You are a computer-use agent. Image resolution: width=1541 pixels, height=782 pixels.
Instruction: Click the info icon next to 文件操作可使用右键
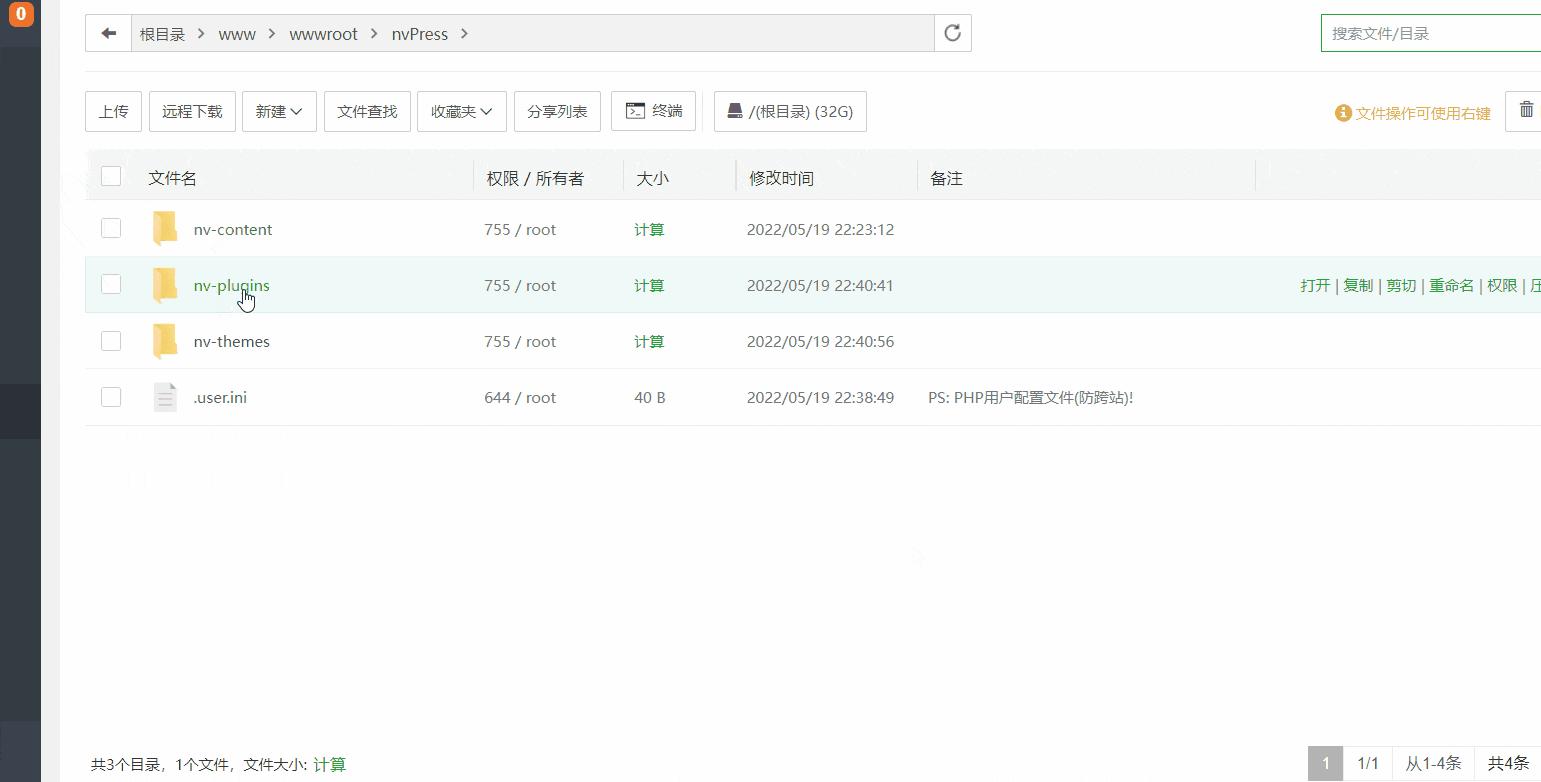1342,113
